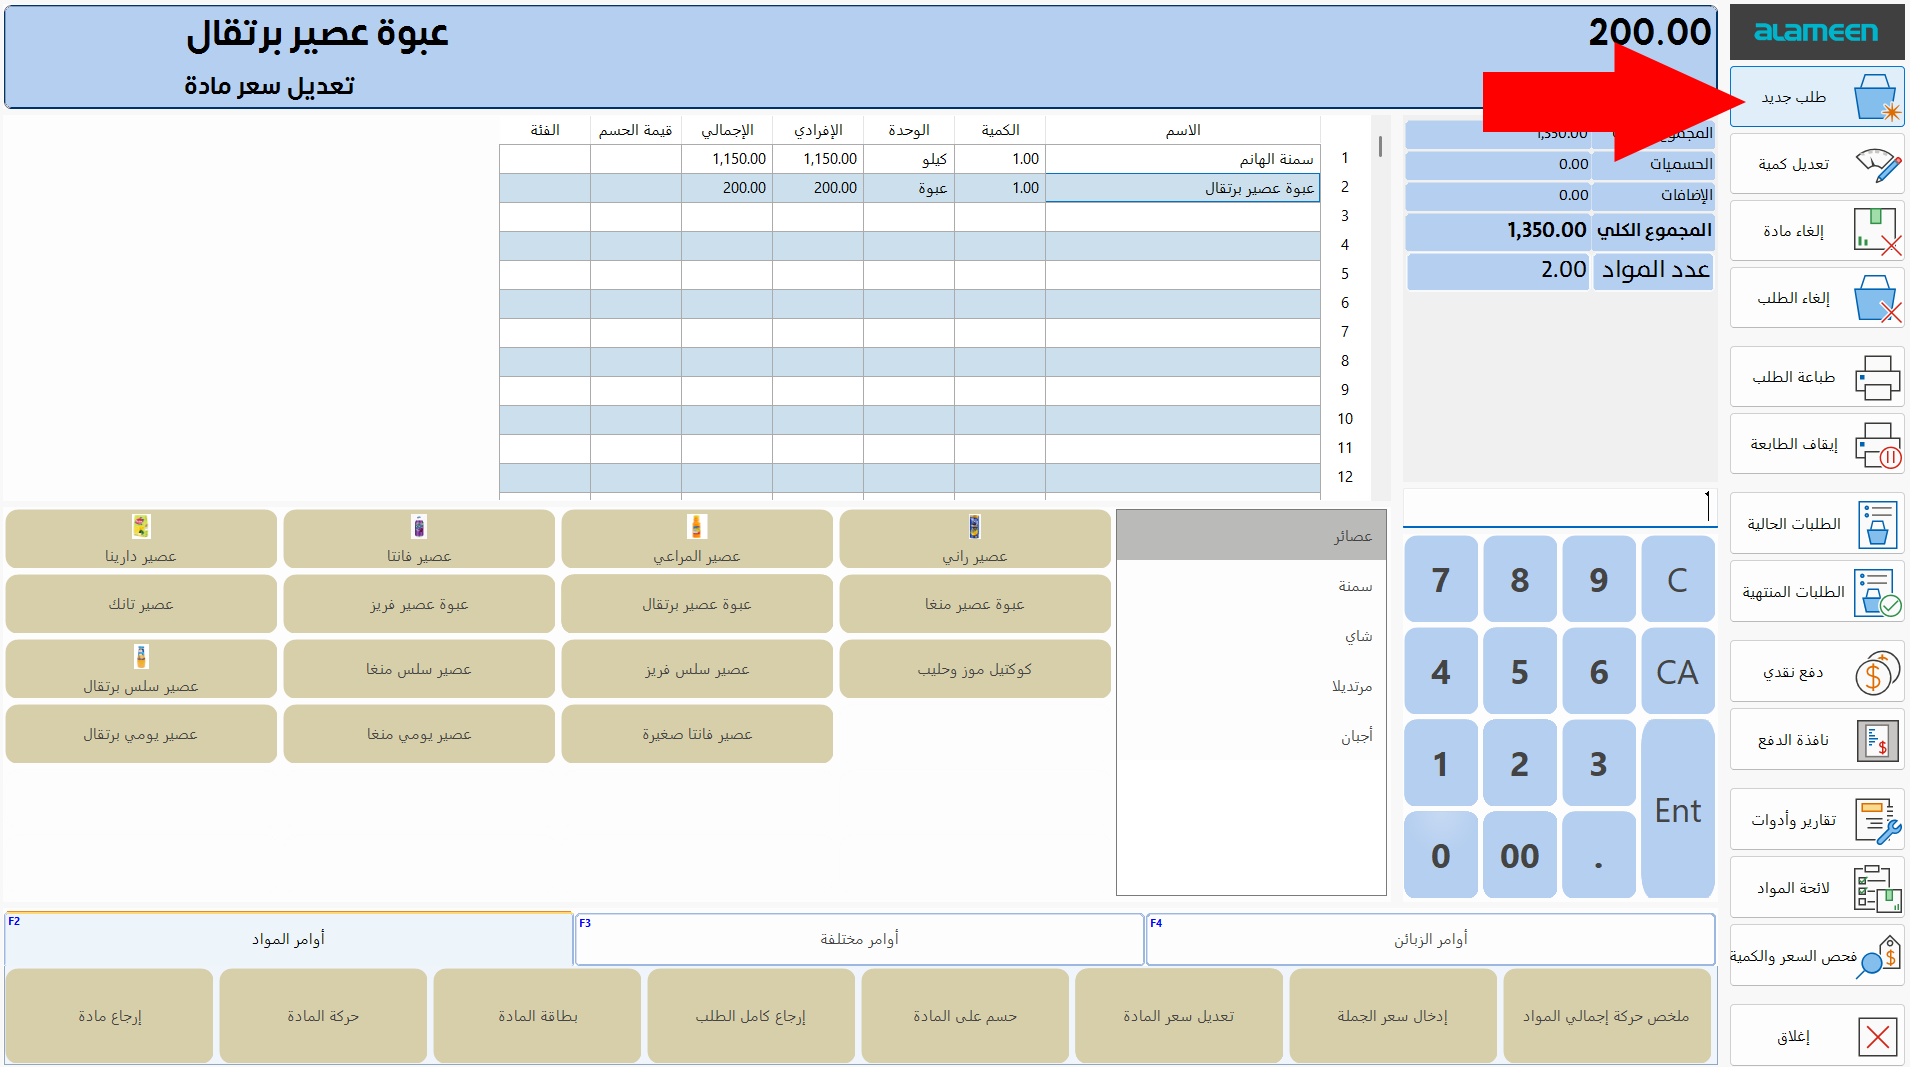Click the print order printer icon
This screenshot has width=1910, height=1067.
(1877, 377)
